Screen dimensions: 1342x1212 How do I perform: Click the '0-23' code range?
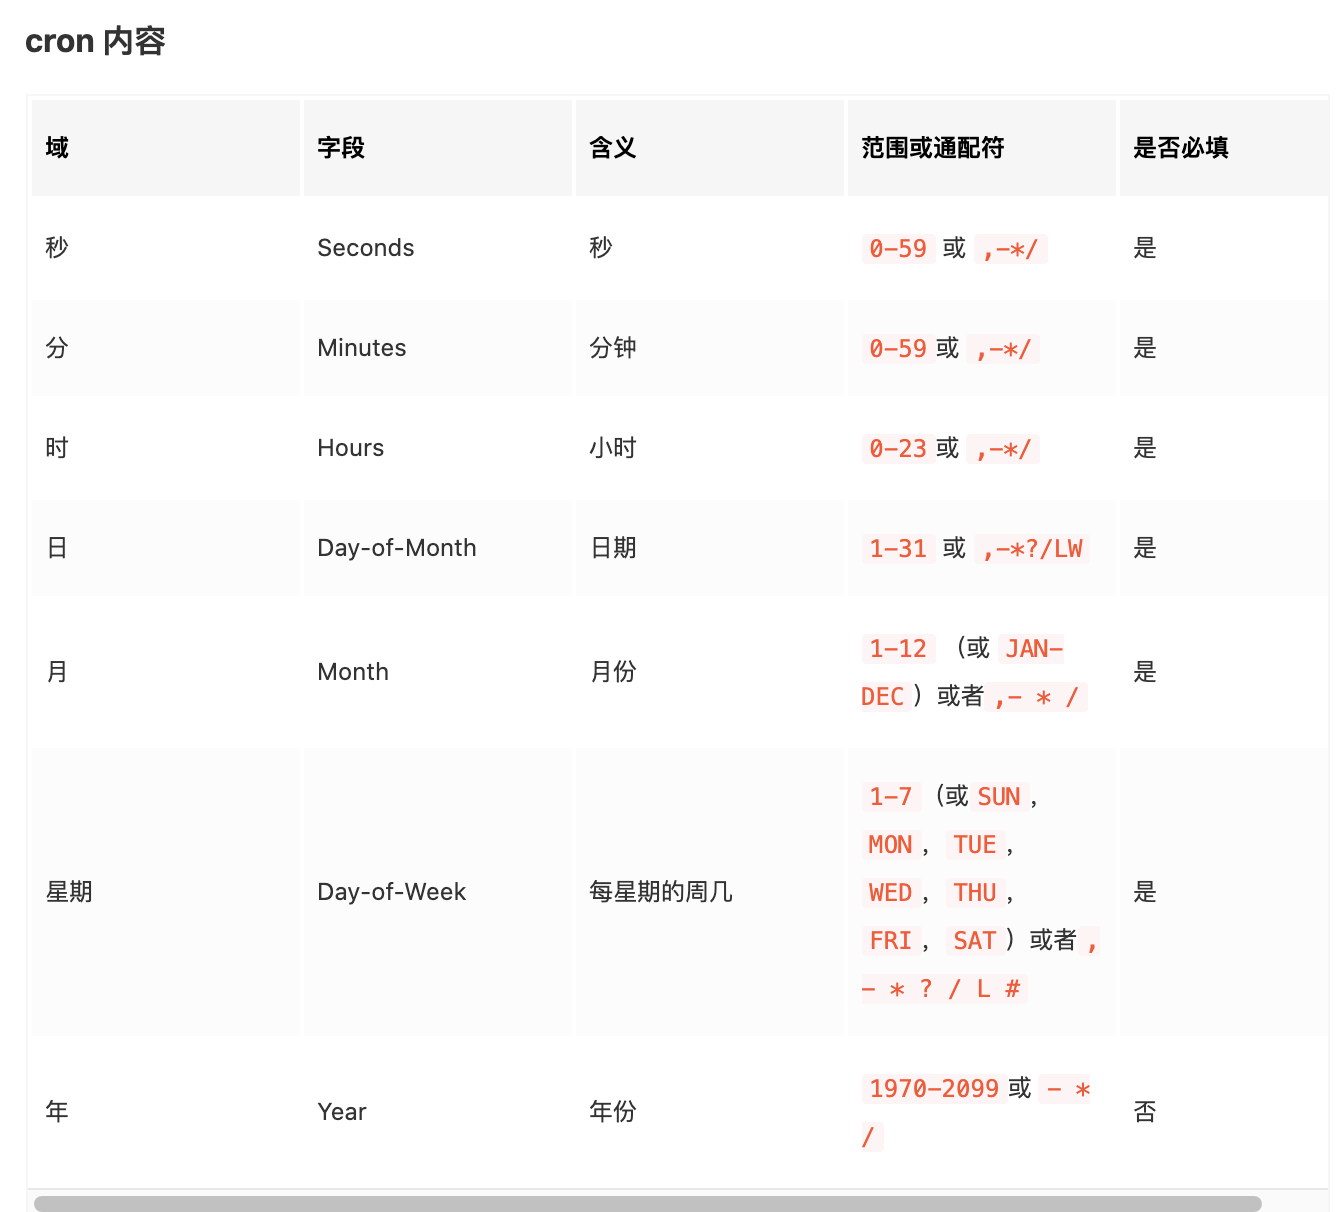pyautogui.click(x=898, y=449)
